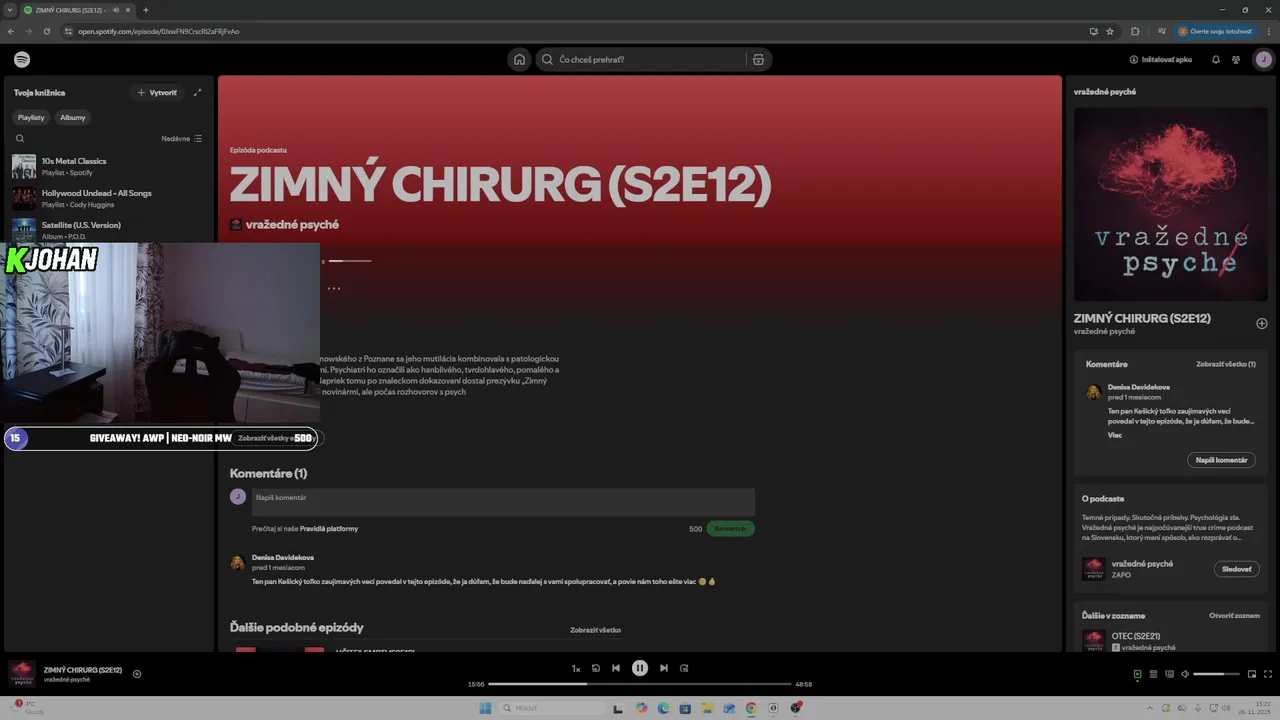1280x720 pixels.
Task: Open File Explorer from the taskbar
Action: 707,708
